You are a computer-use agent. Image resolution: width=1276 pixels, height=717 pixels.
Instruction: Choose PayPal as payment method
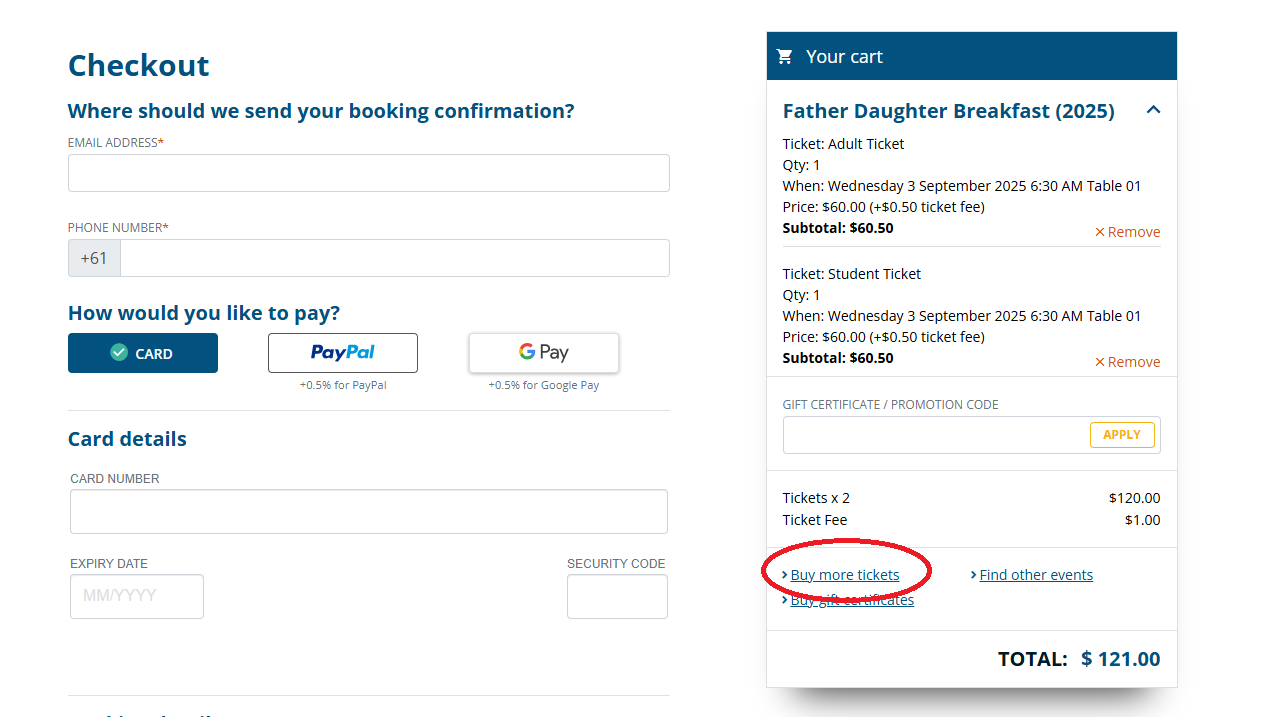coord(343,353)
